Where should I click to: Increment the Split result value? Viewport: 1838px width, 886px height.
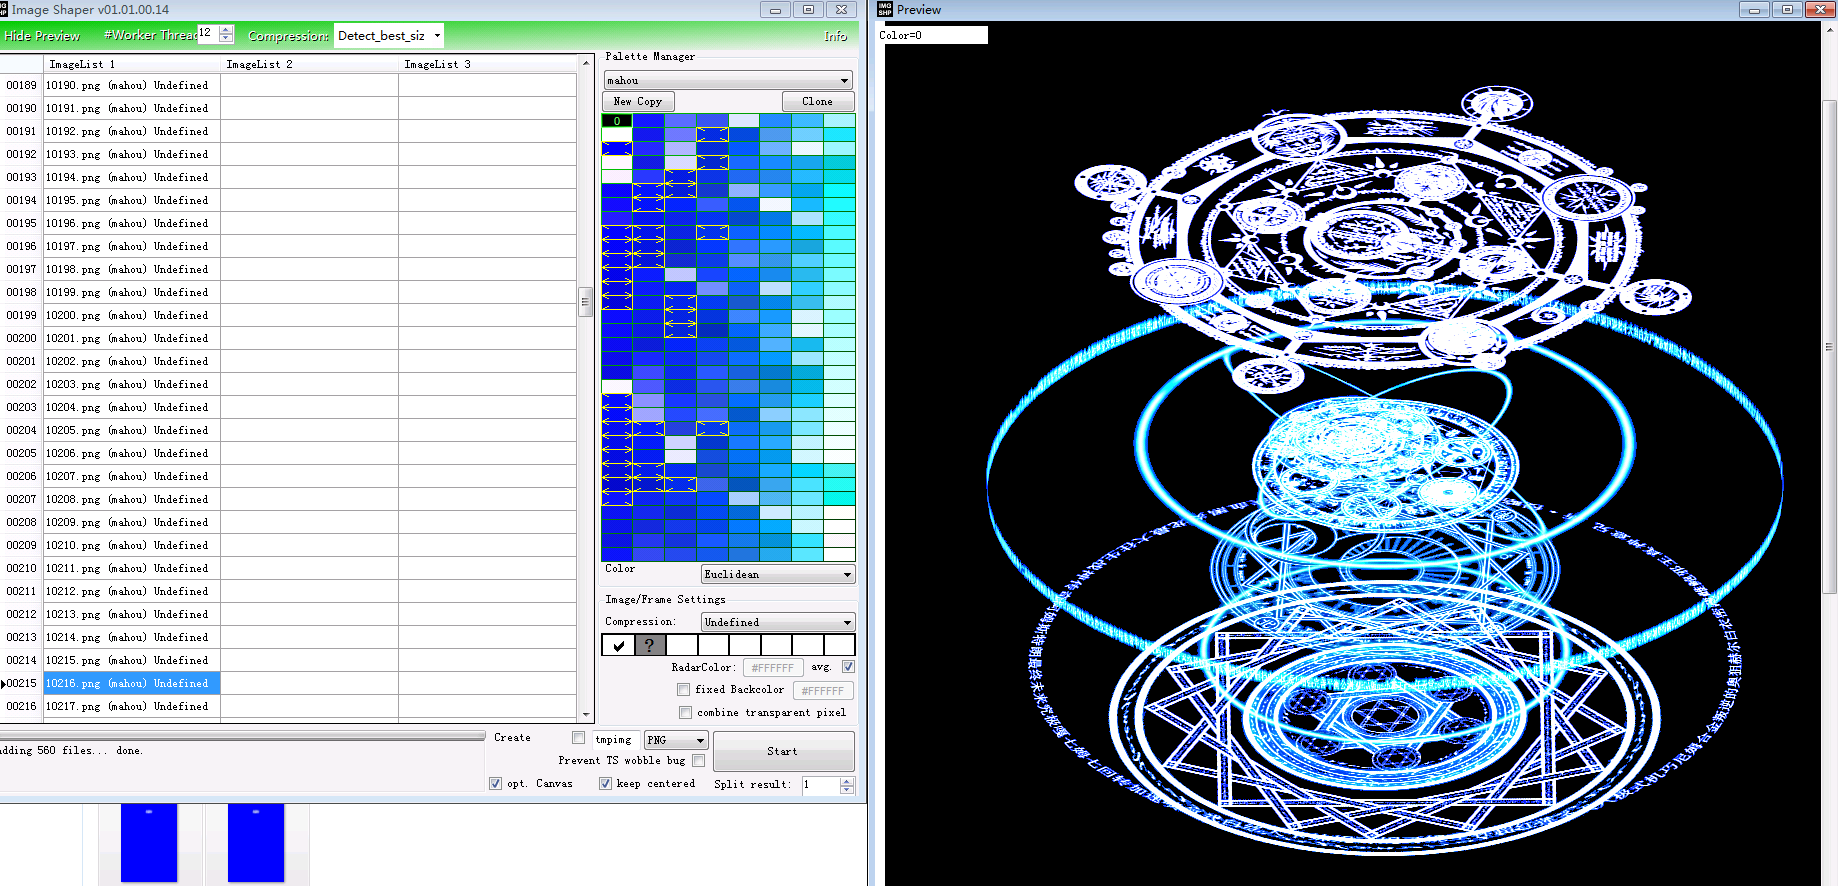(847, 780)
